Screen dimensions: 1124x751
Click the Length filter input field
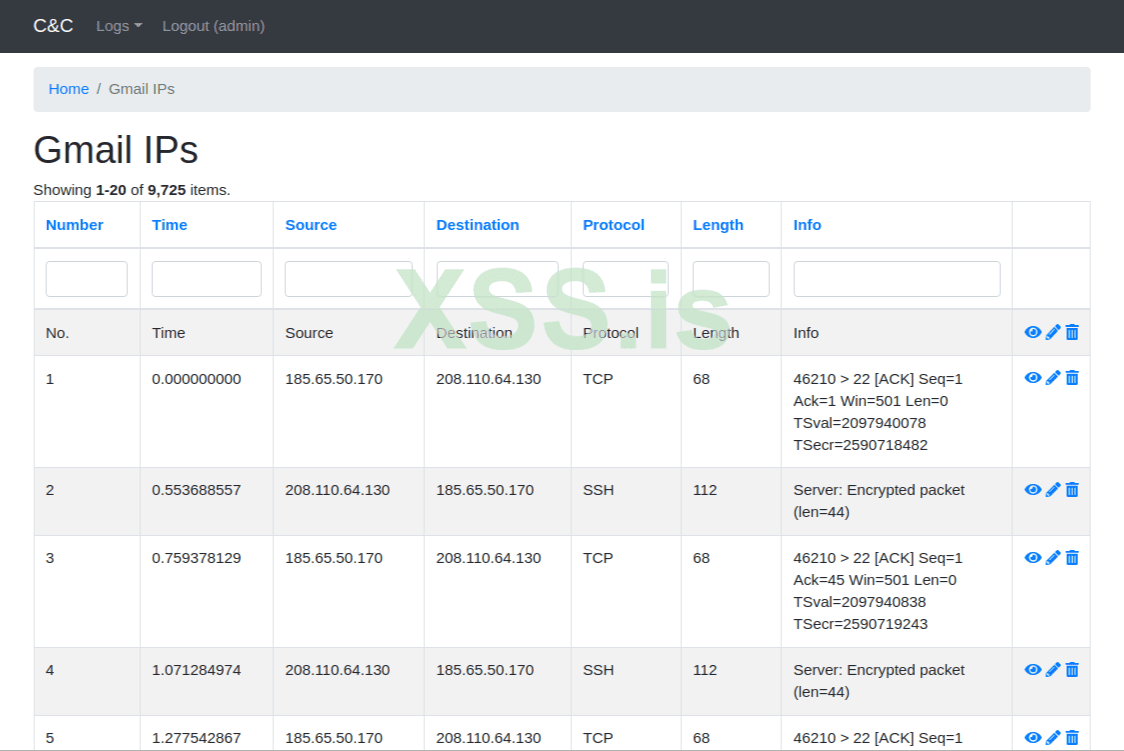click(x=730, y=279)
